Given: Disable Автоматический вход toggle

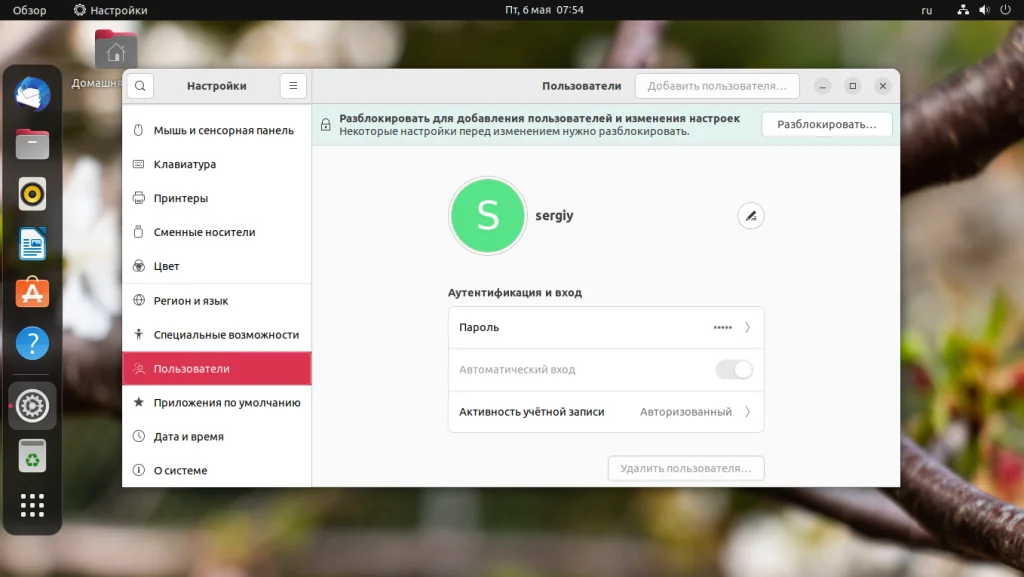Looking at the screenshot, I should 734,369.
